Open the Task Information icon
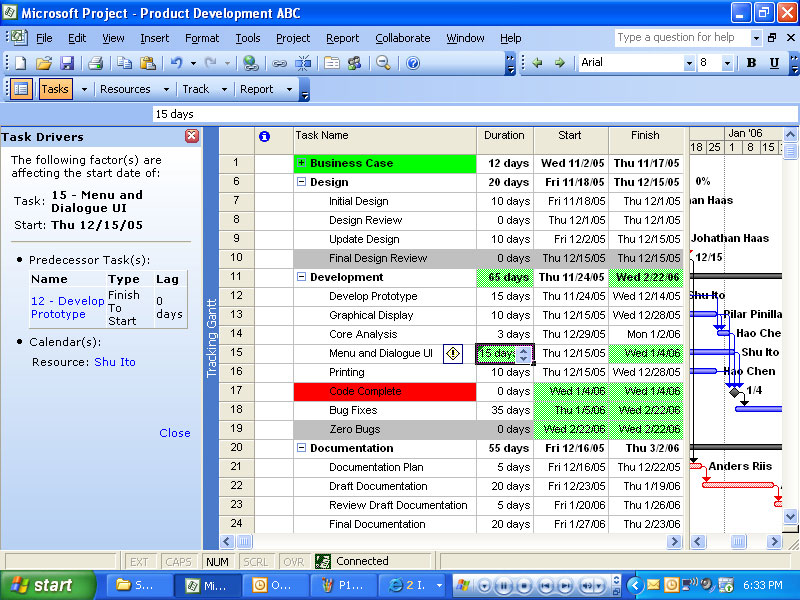Viewport: 800px width, 600px height. pyautogui.click(x=332, y=63)
